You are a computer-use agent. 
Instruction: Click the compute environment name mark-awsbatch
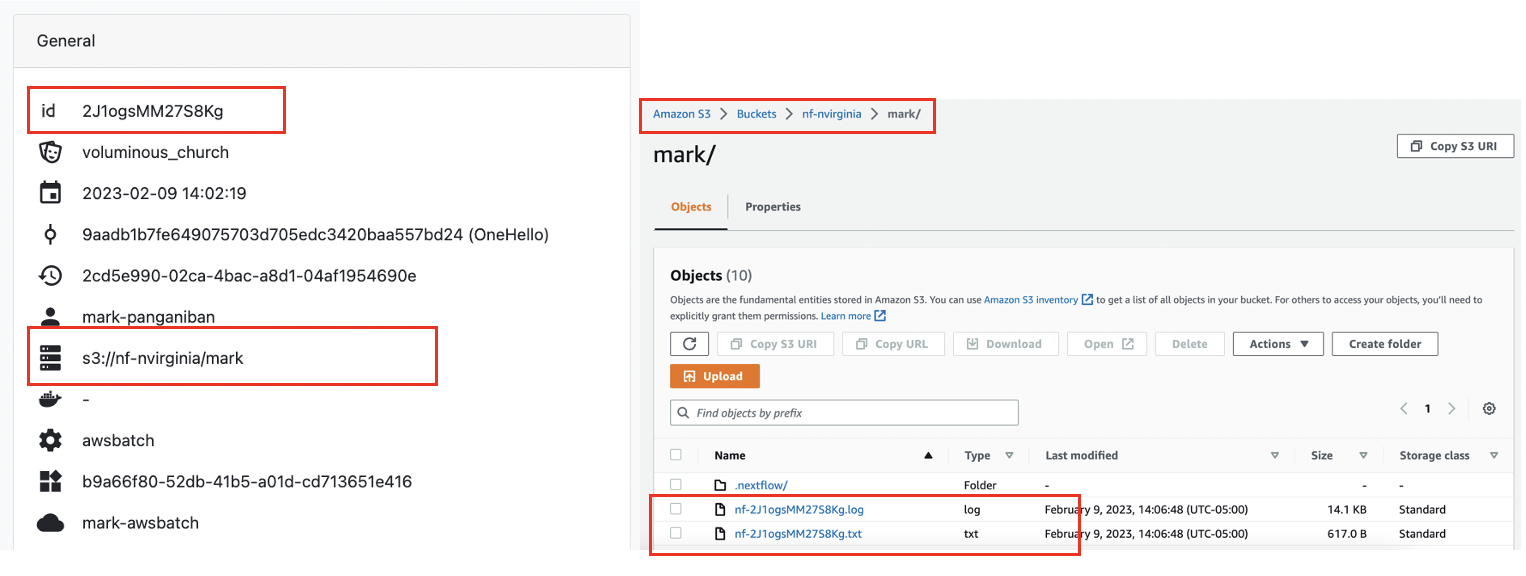click(x=140, y=523)
